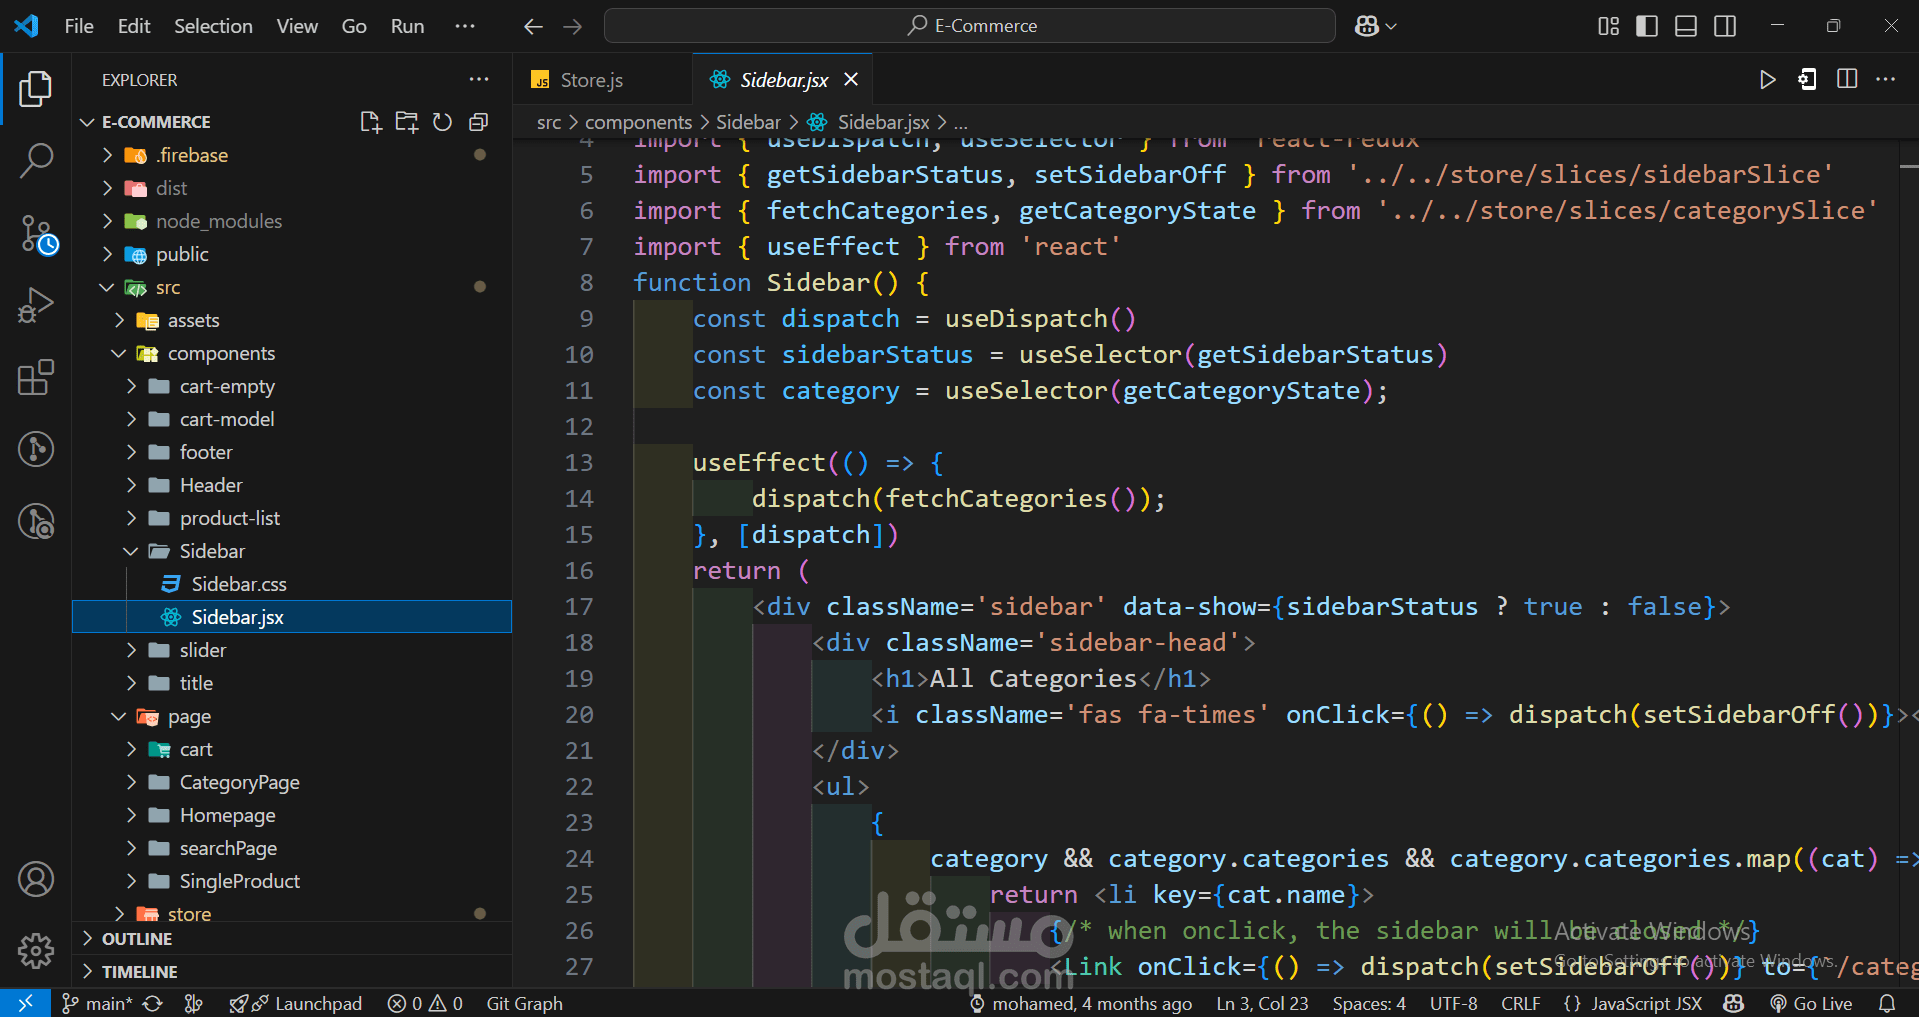Close the Sidebar.jsx editor tab
1919x1017 pixels.
(851, 80)
